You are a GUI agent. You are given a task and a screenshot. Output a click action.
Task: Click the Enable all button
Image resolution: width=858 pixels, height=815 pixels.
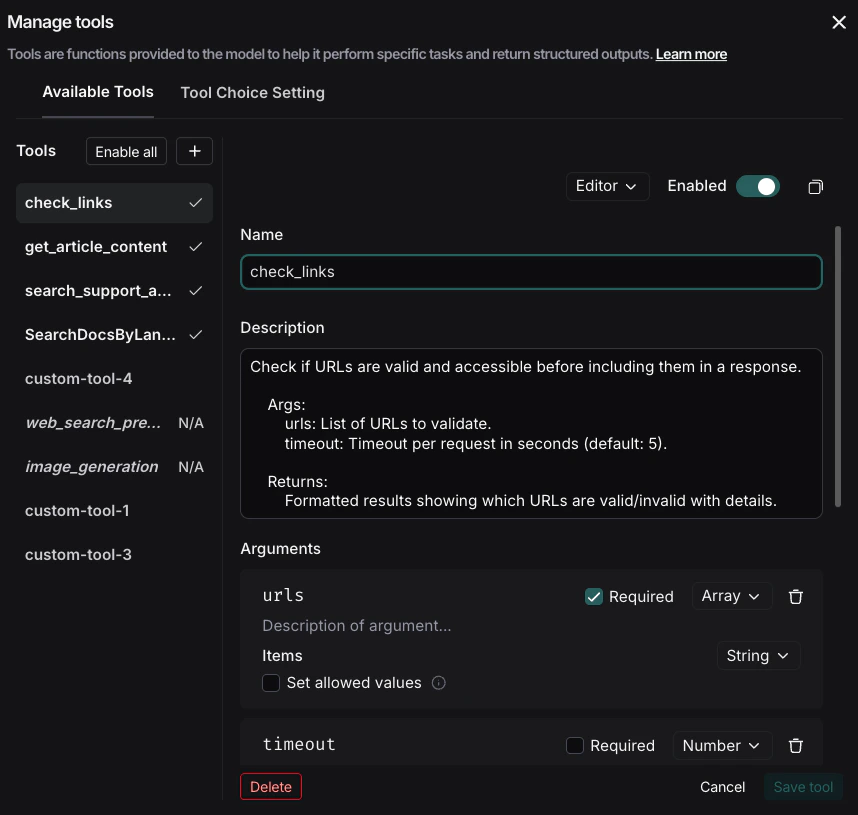click(x=126, y=151)
